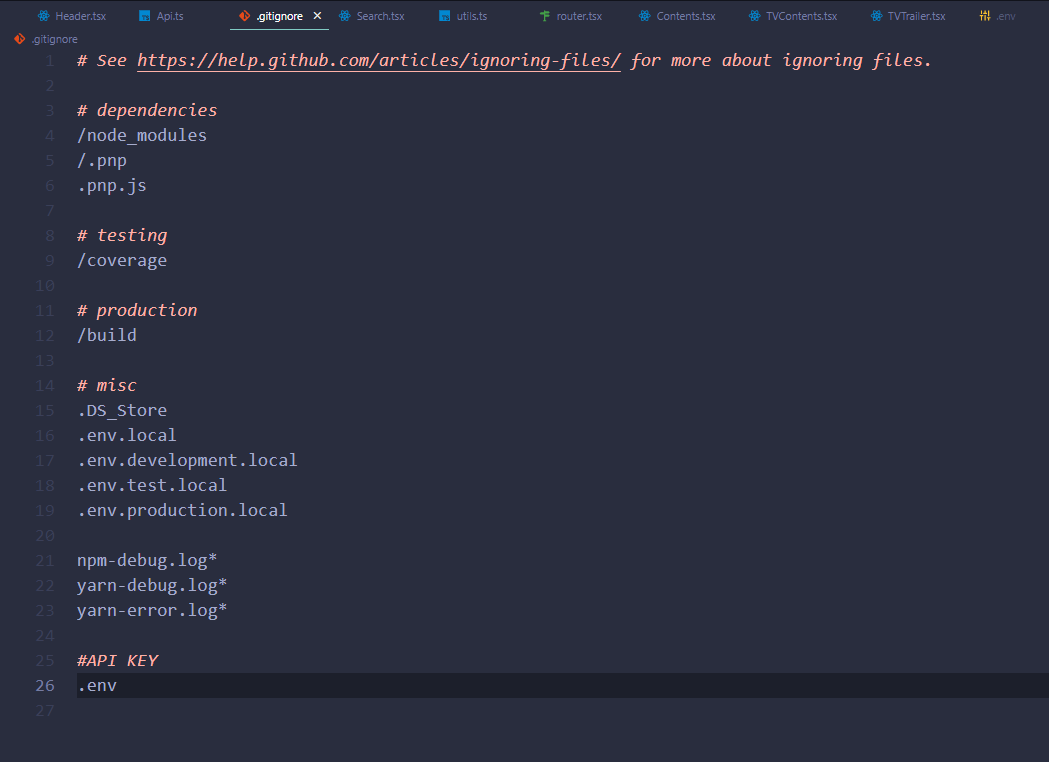Click the '.env.local' line
The height and width of the screenshot is (762, 1049).
(x=126, y=436)
